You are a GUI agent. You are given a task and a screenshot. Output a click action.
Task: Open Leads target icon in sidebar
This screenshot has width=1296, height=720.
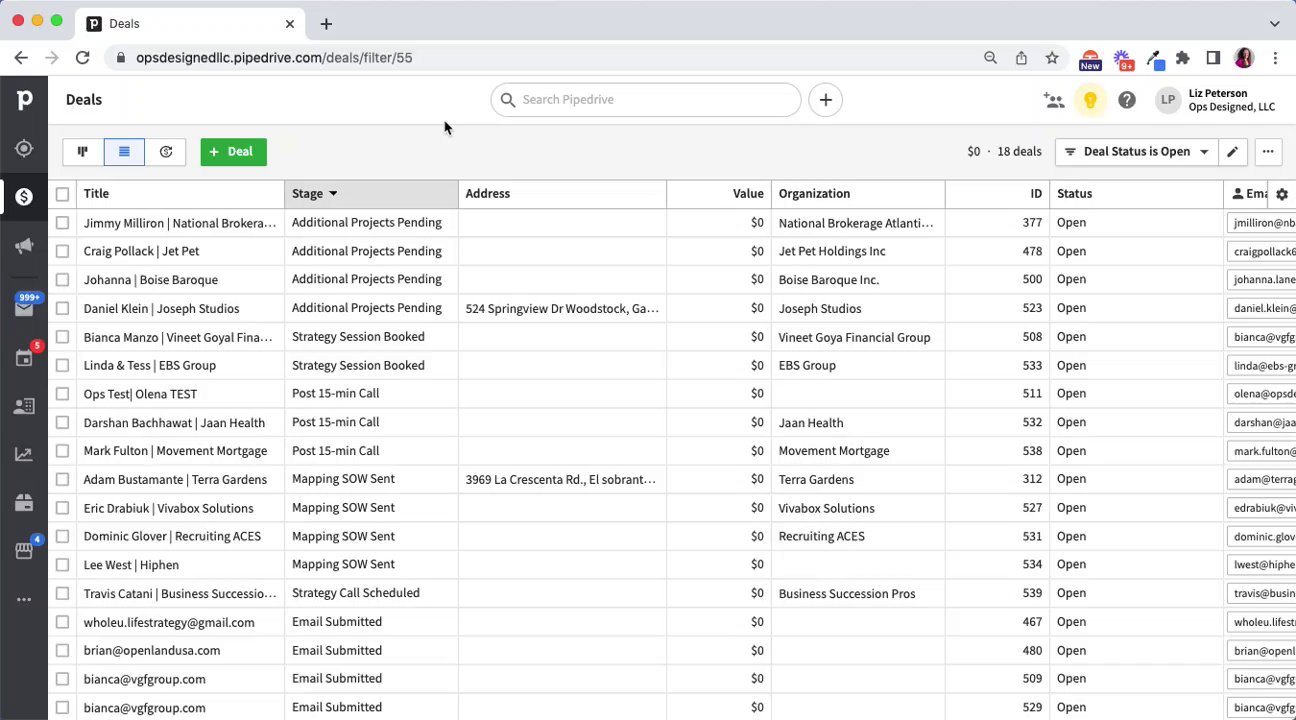click(24, 149)
